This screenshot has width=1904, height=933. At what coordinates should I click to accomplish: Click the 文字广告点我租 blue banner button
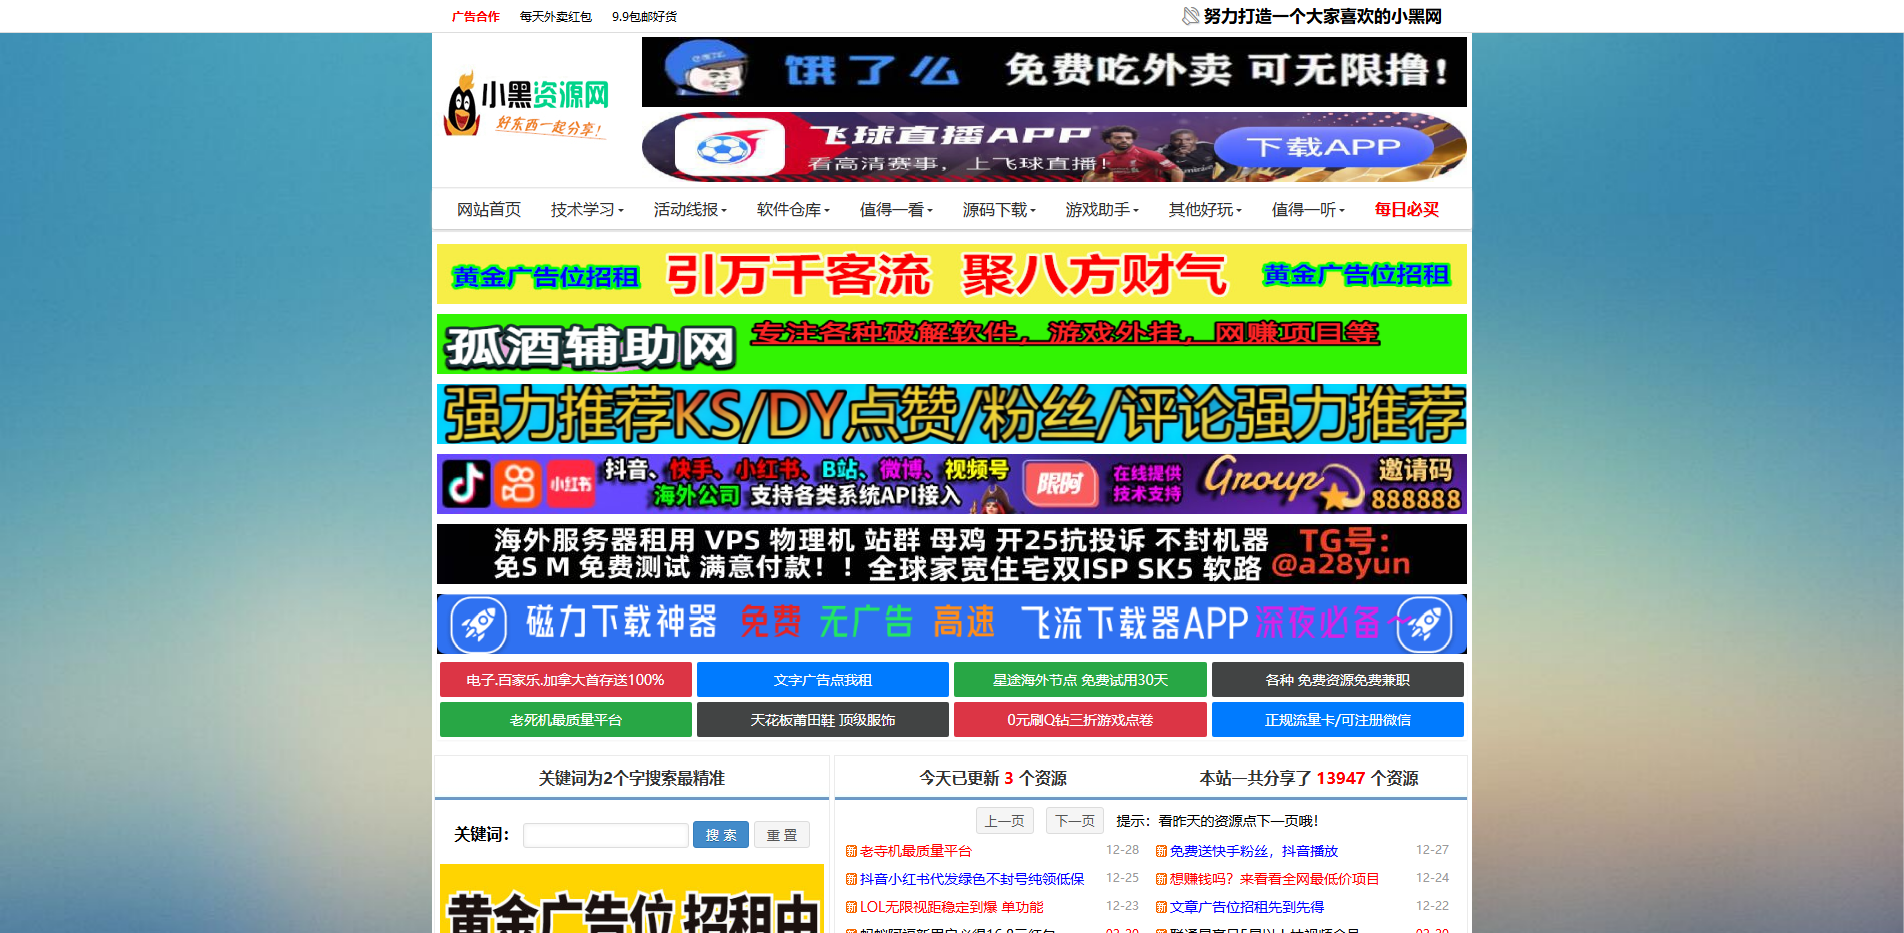pyautogui.click(x=822, y=679)
